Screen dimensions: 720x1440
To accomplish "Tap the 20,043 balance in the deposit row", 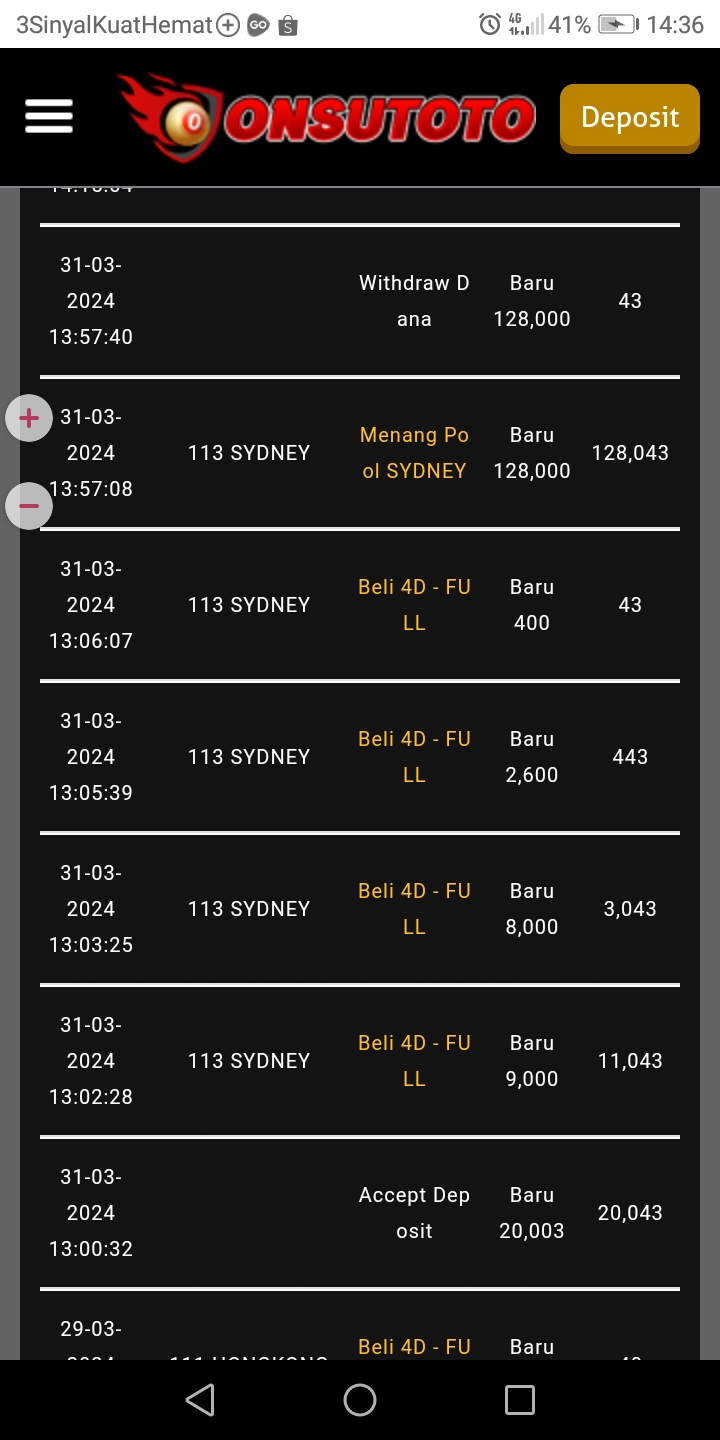I will 630,1213.
